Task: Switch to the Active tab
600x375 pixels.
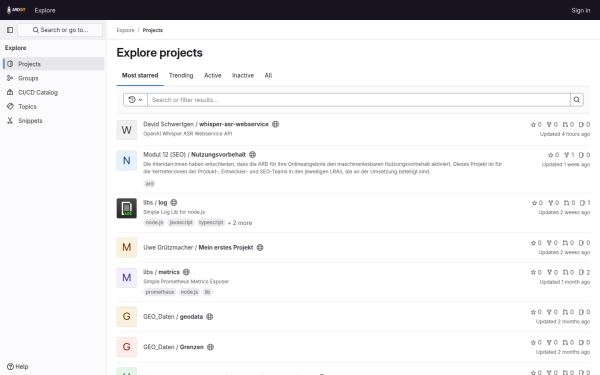Action: coord(213,75)
